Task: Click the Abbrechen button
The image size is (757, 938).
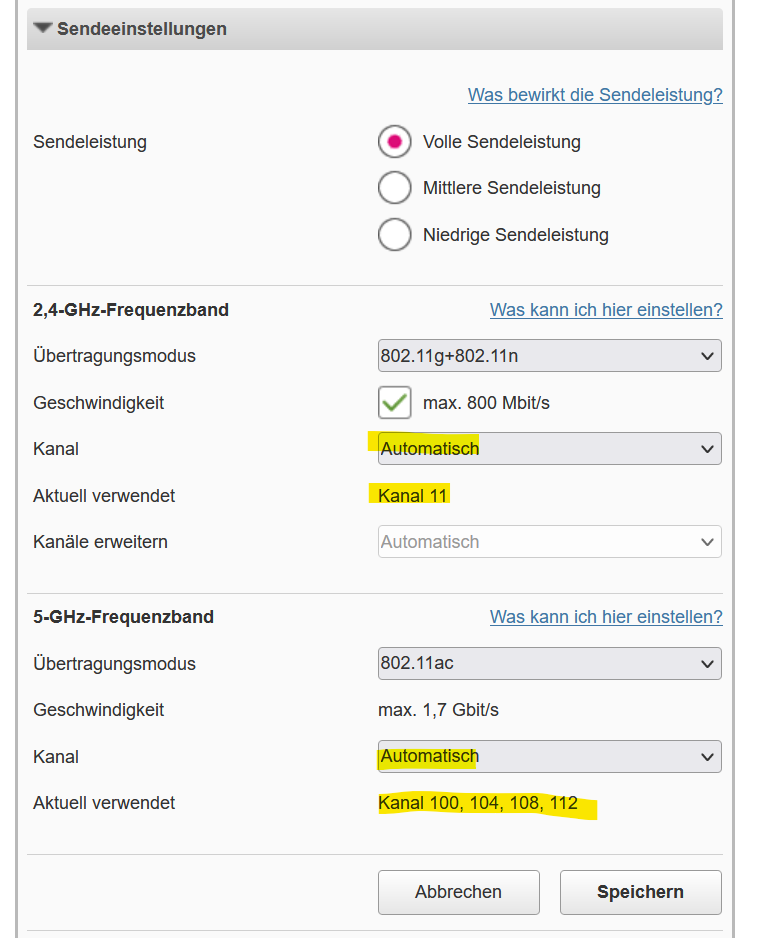Action: tap(458, 892)
